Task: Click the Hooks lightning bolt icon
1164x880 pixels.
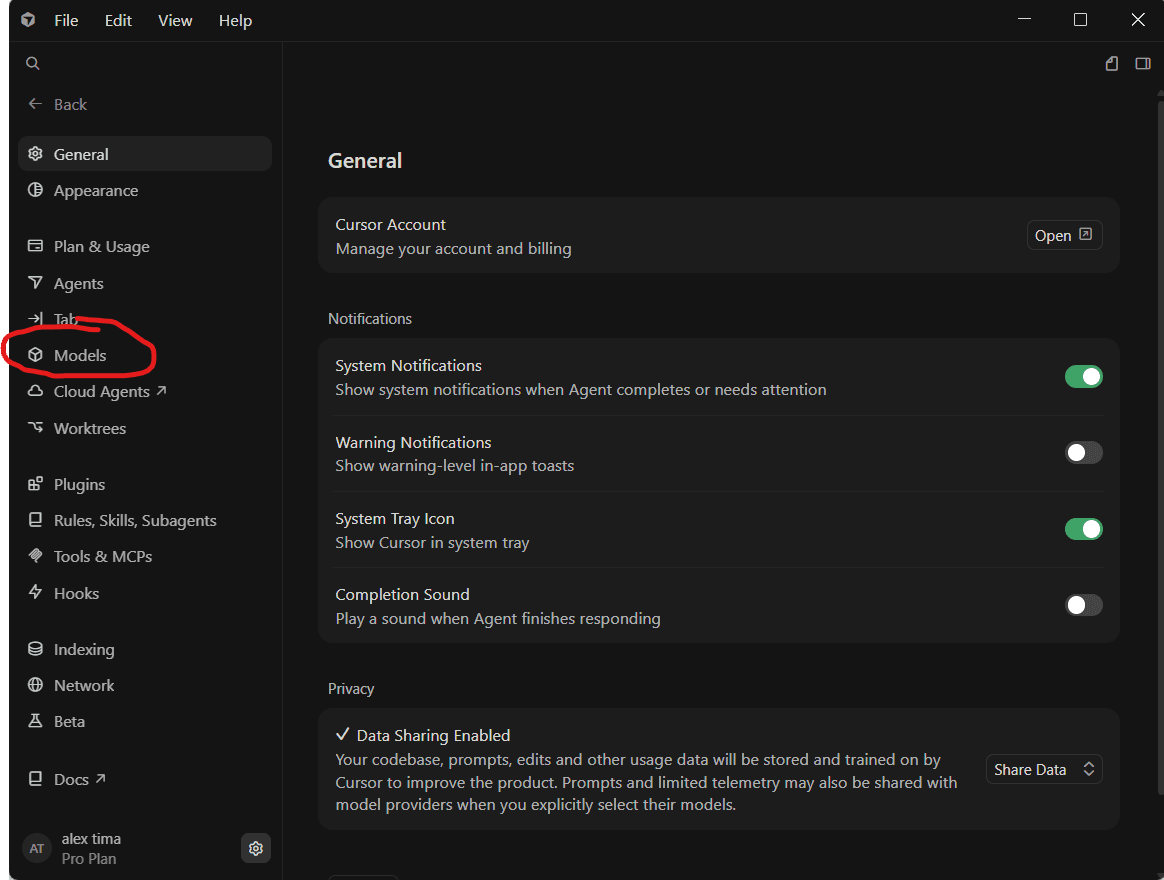Action: coord(35,592)
